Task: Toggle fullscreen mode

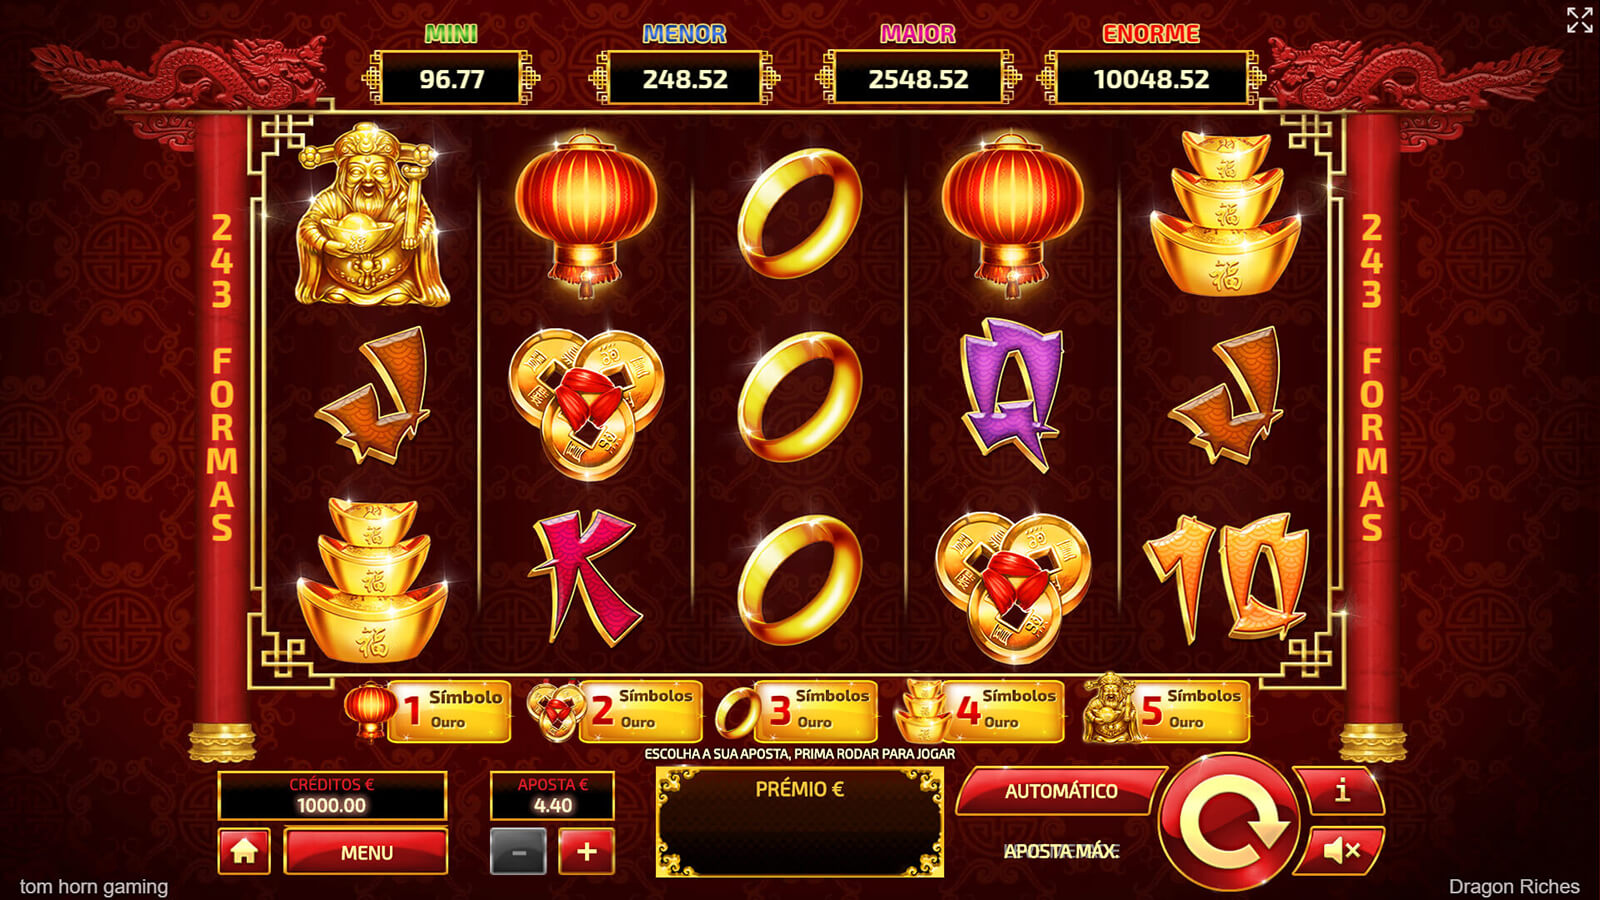Action: click(1579, 20)
